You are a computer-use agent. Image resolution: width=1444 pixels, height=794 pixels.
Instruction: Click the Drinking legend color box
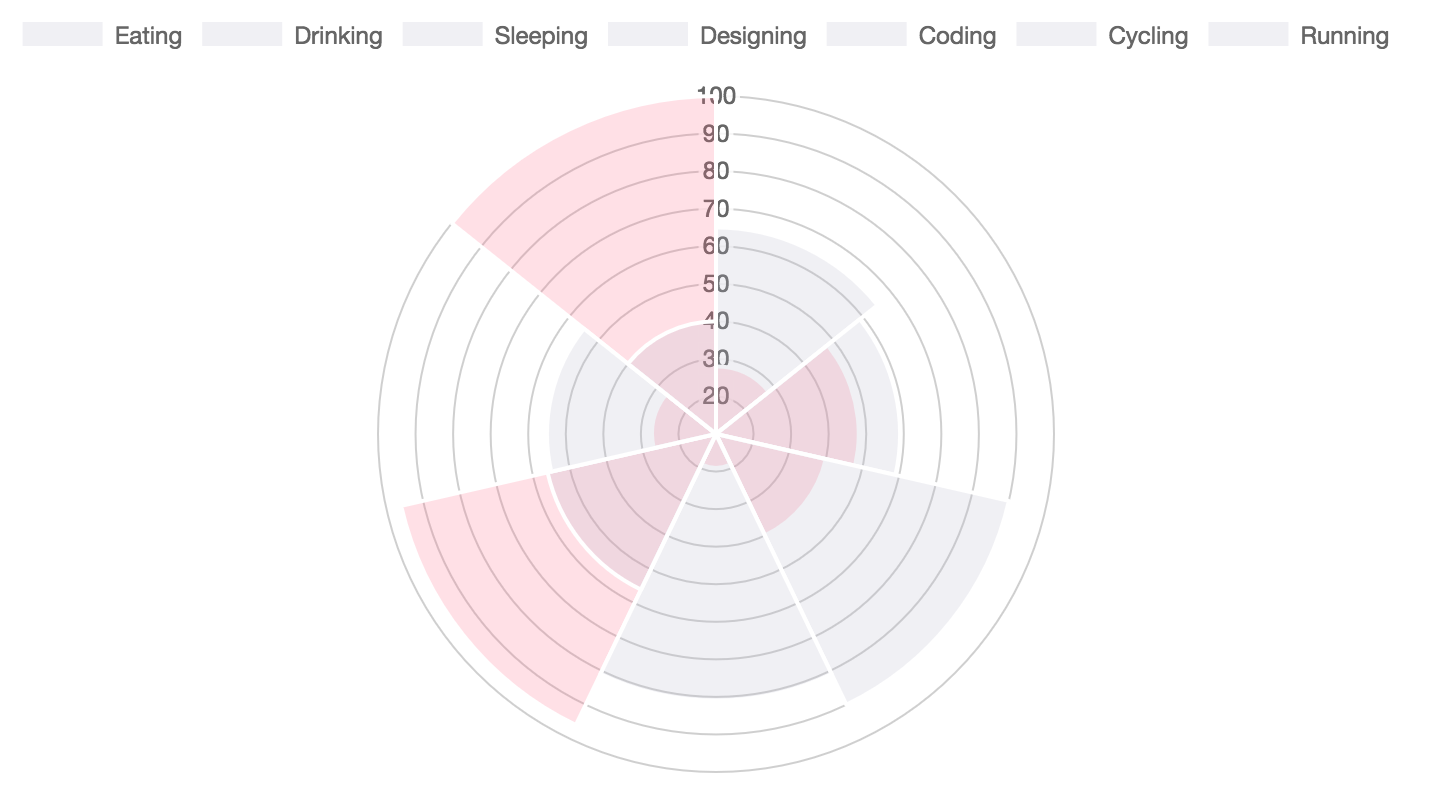pos(242,35)
